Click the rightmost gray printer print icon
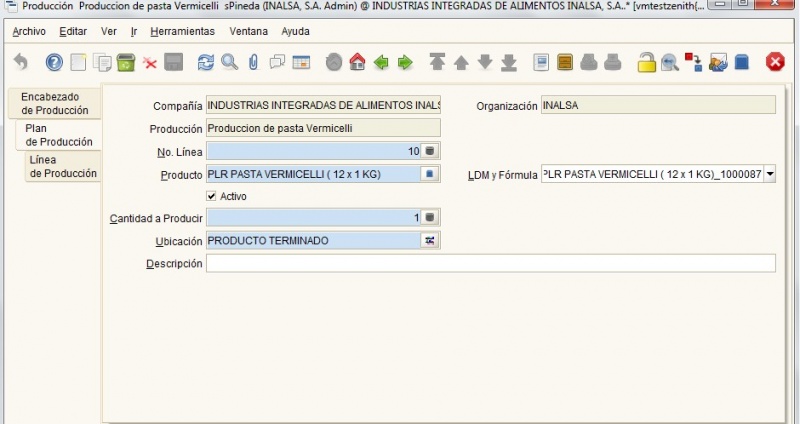800x424 pixels. click(612, 62)
